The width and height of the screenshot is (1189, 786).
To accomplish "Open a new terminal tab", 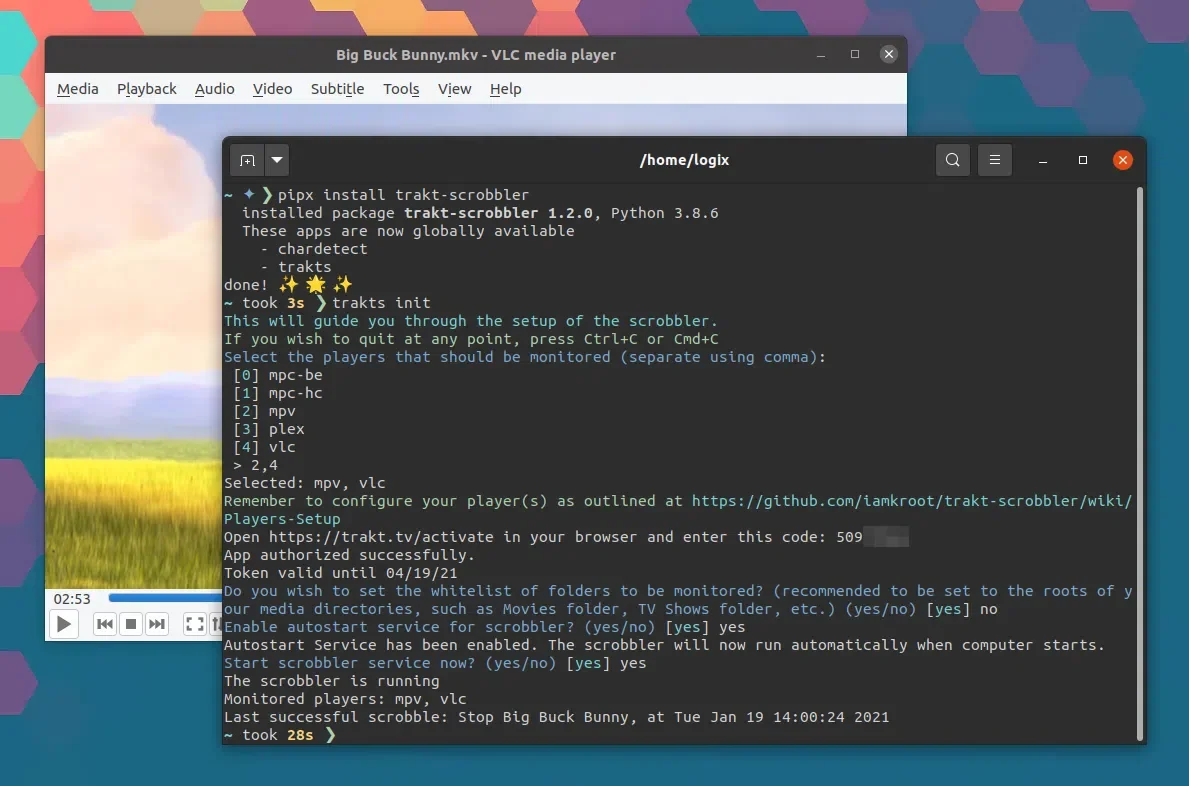I will tap(248, 159).
